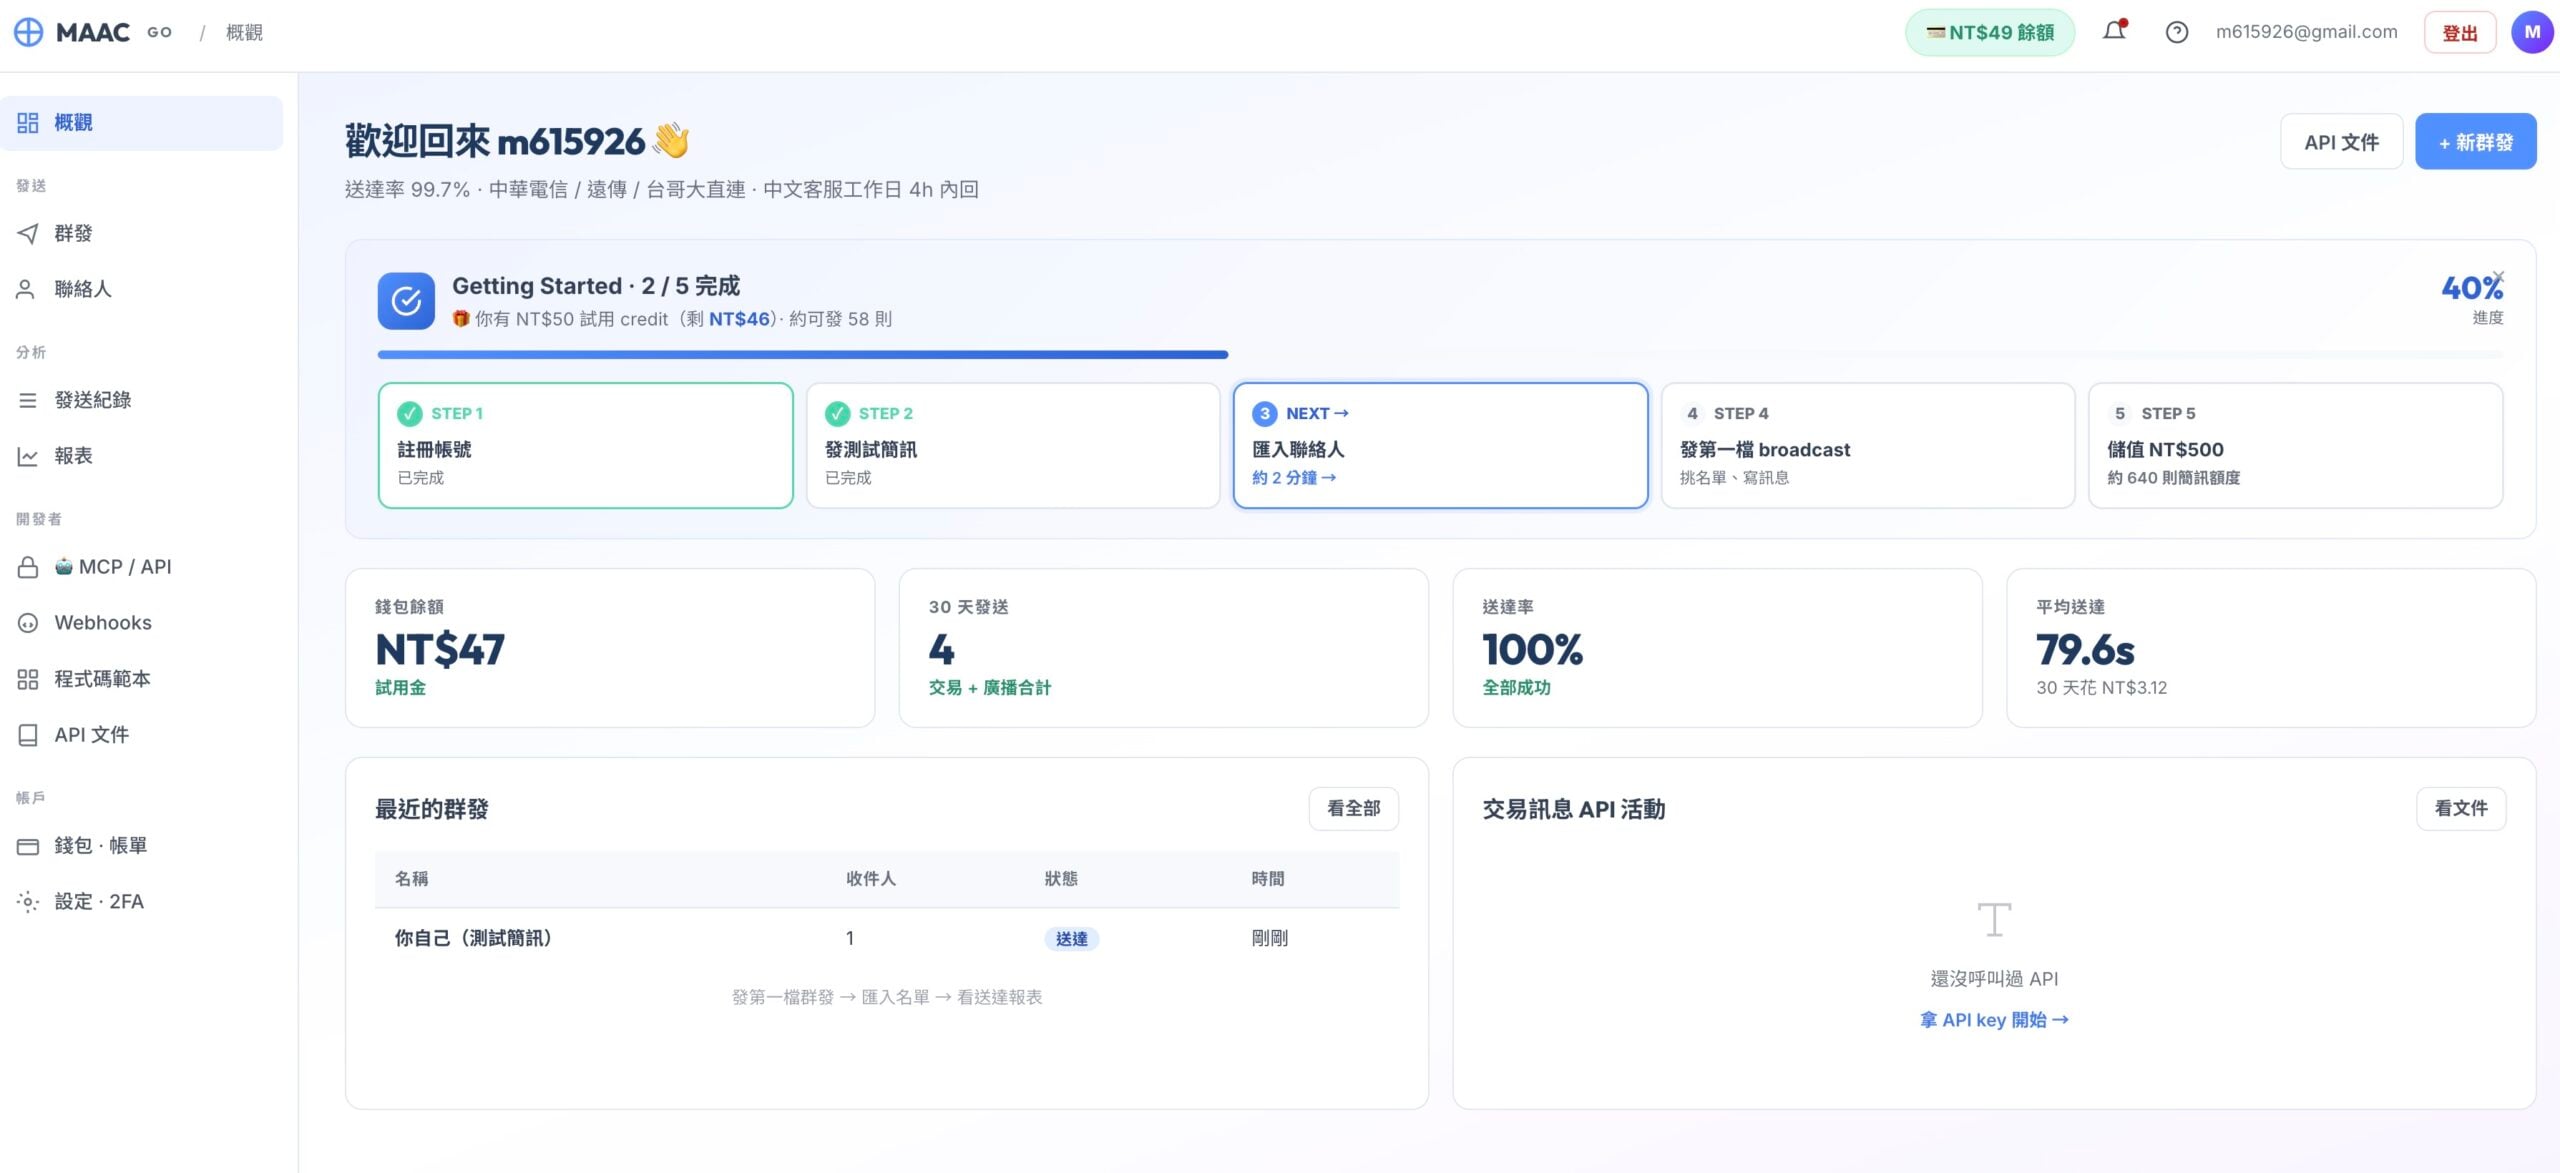Viewport: 2560px width, 1173px height.
Task: Click the 聯絡人 person icon
Action: pyautogui.click(x=26, y=289)
